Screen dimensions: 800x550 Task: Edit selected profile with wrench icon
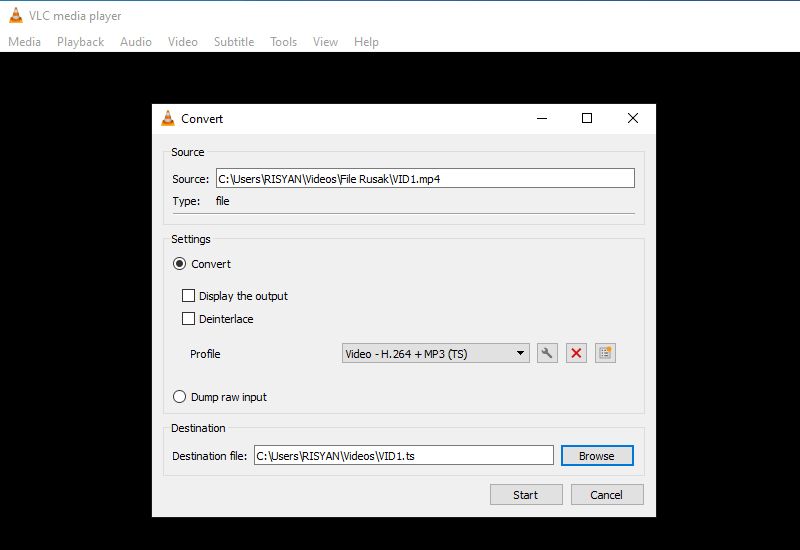tap(547, 353)
